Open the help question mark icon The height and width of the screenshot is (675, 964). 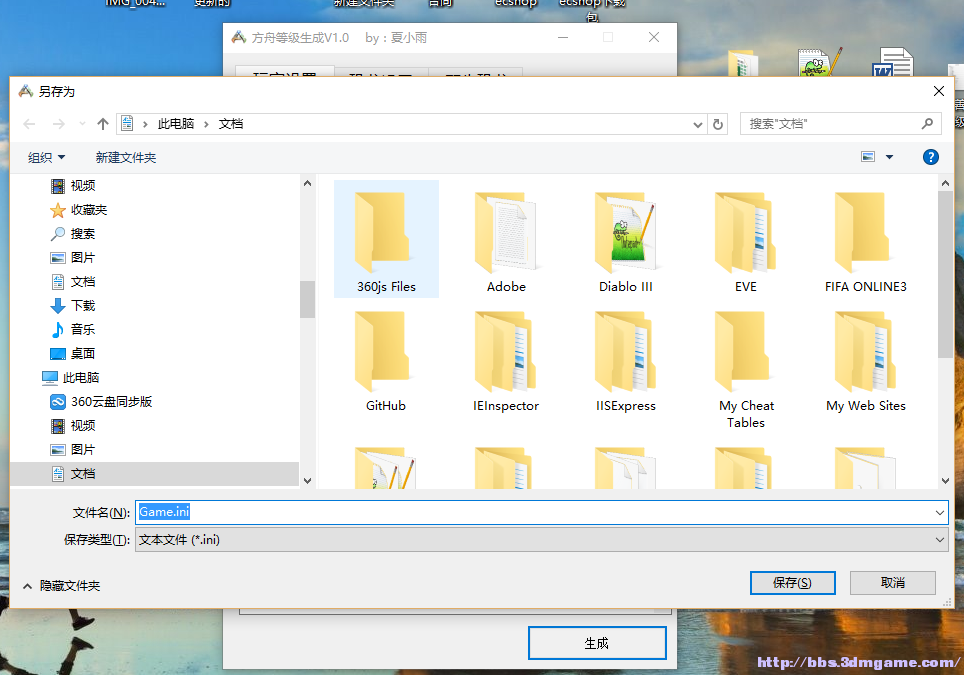(x=931, y=157)
